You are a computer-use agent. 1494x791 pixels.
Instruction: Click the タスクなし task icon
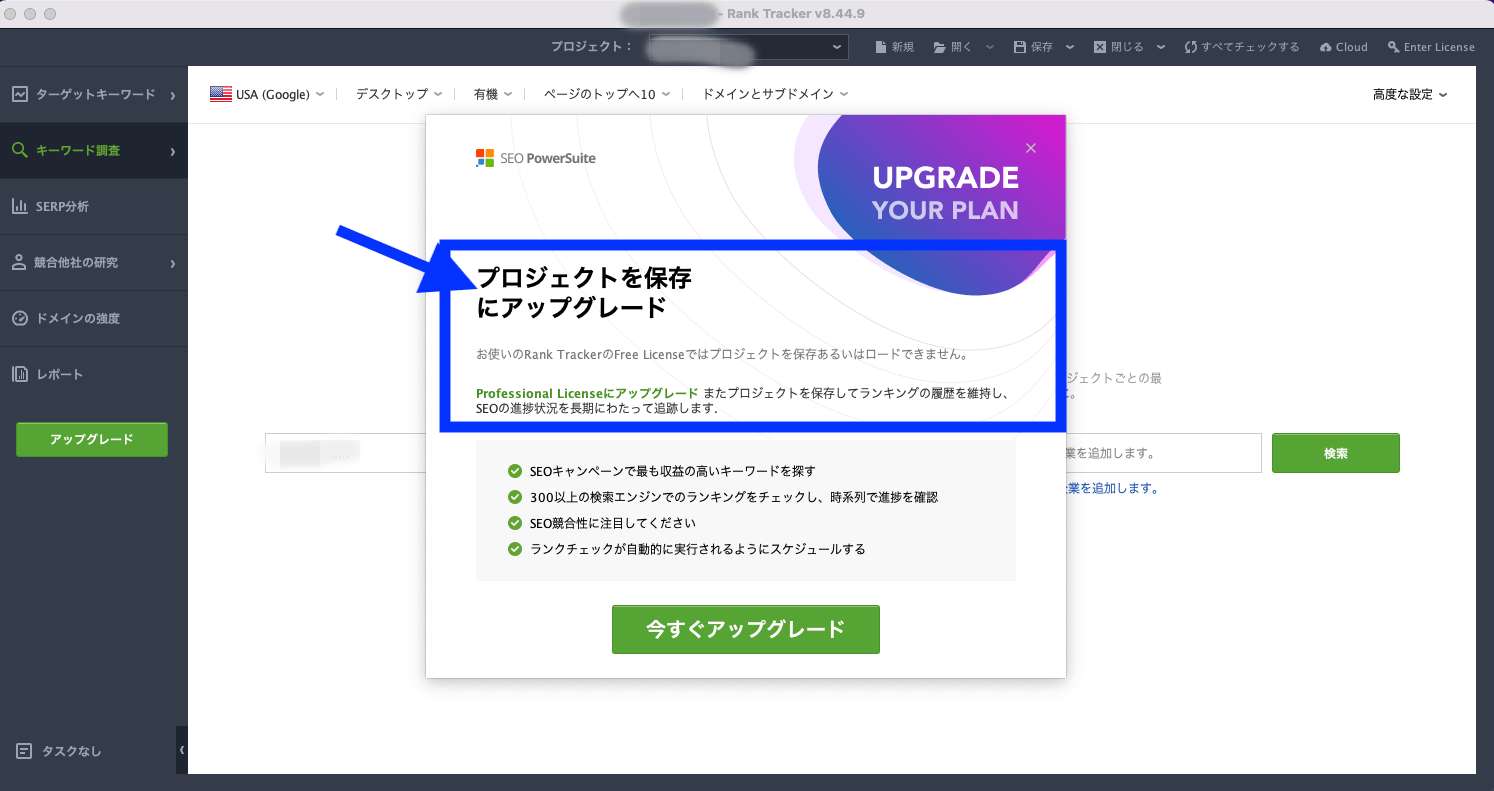click(24, 751)
